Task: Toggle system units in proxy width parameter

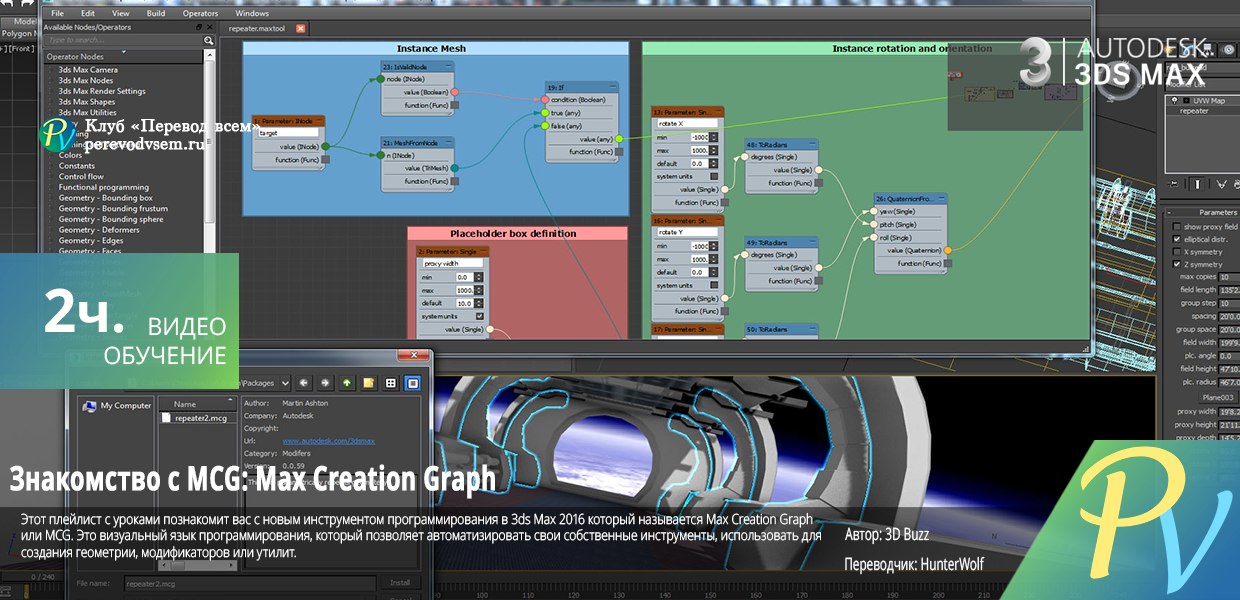Action: point(479,316)
